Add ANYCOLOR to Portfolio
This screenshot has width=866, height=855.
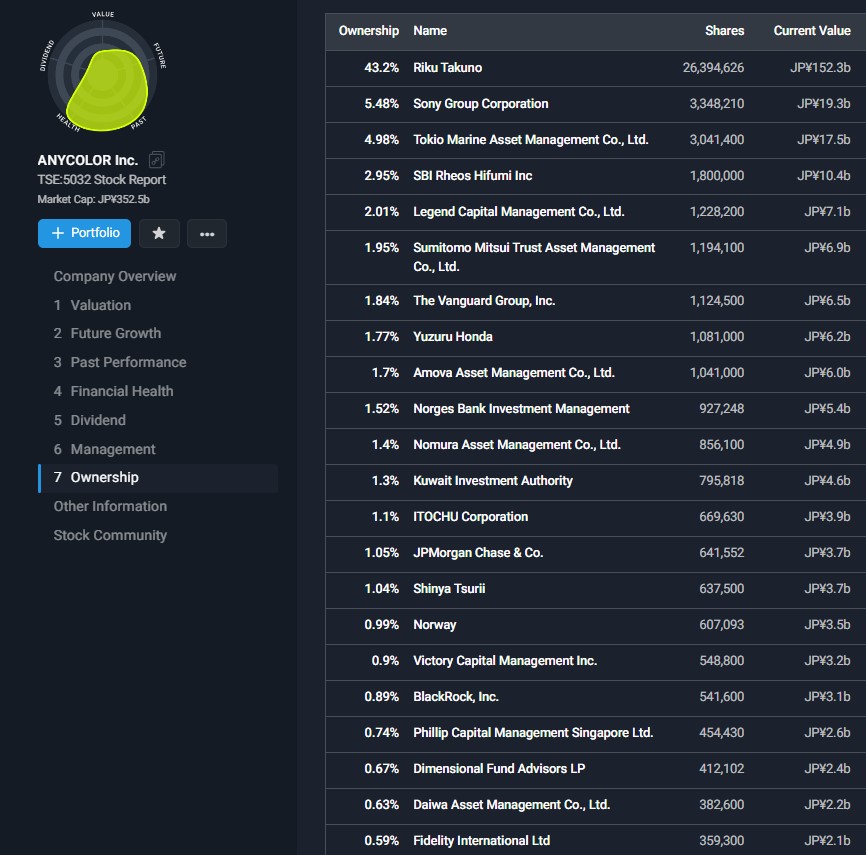[x=85, y=233]
